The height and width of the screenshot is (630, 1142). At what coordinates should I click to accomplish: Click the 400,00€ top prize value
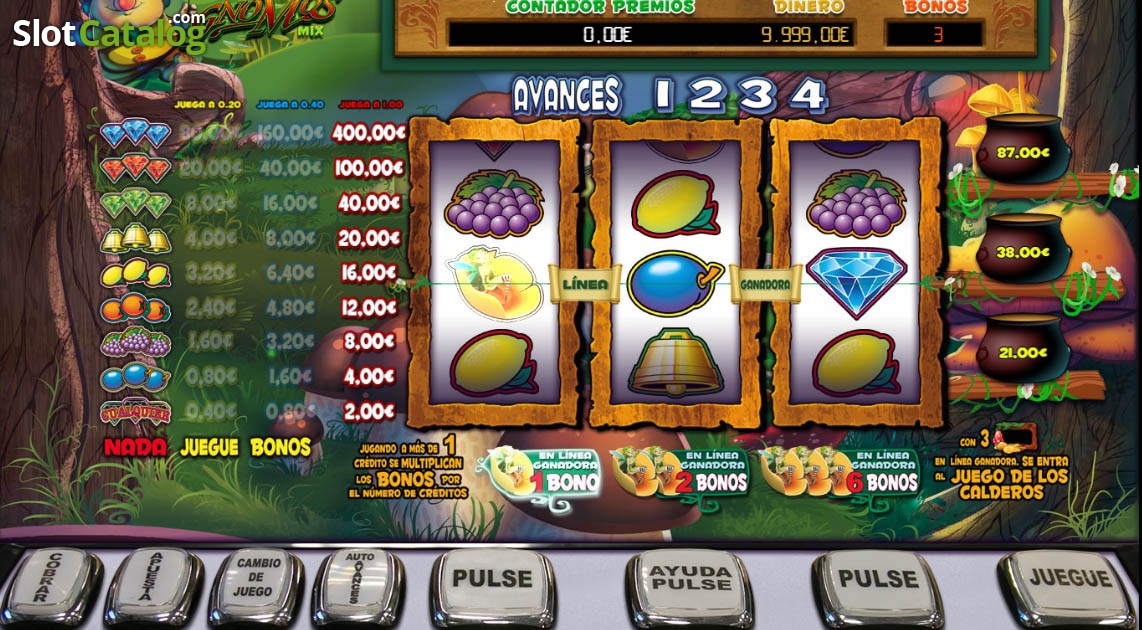pyautogui.click(x=369, y=134)
